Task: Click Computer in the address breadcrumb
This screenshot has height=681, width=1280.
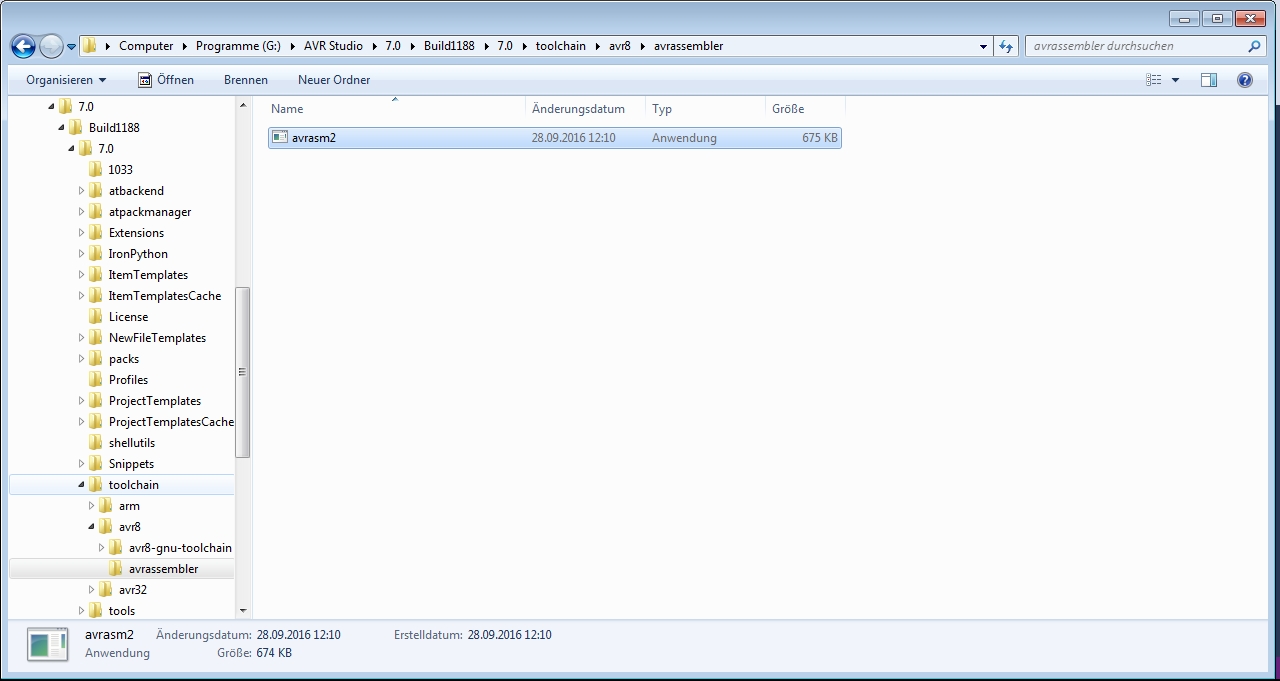Action: [x=146, y=46]
